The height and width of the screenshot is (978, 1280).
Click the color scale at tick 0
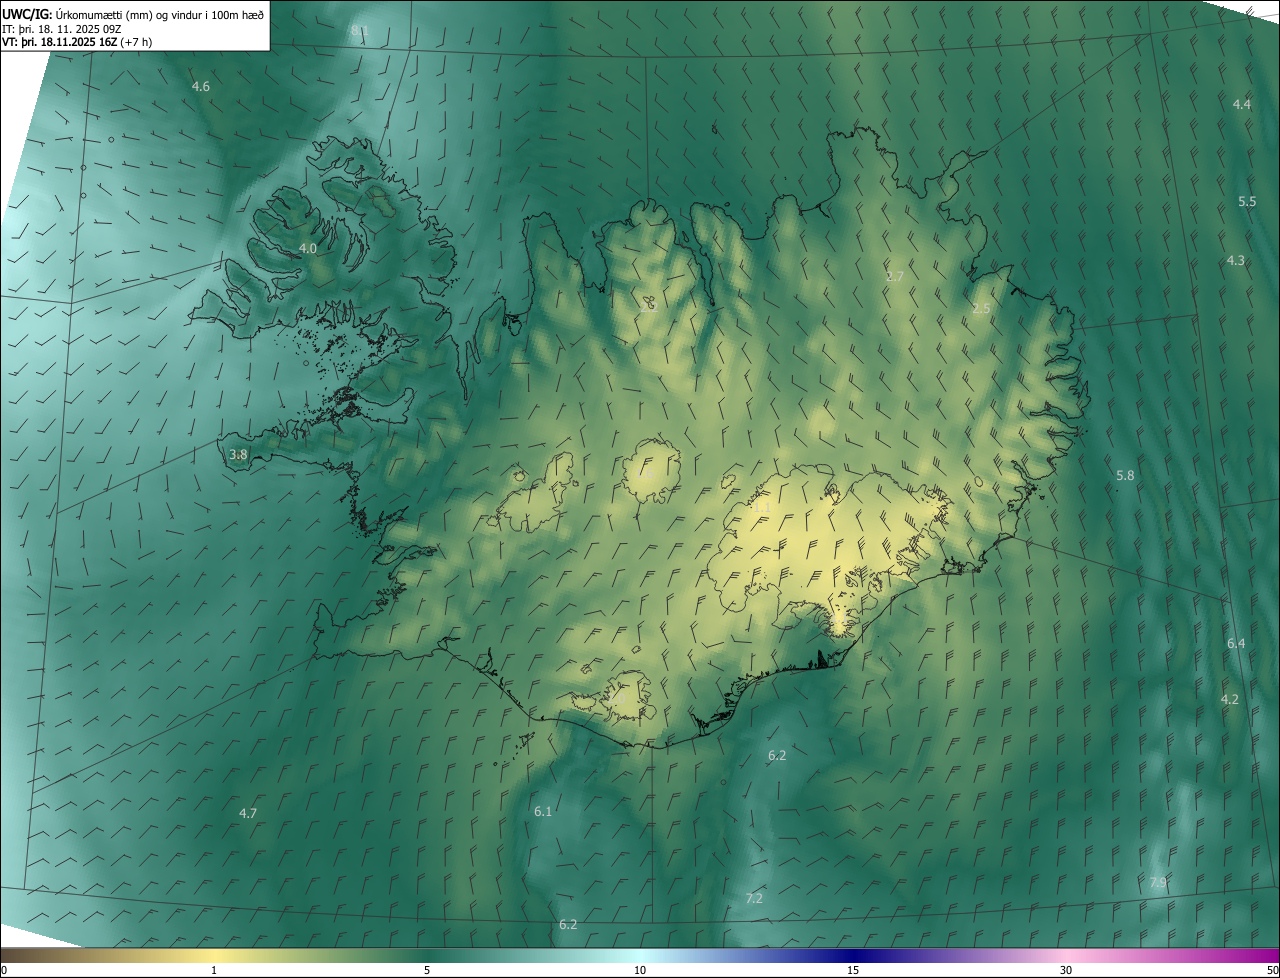point(4,971)
